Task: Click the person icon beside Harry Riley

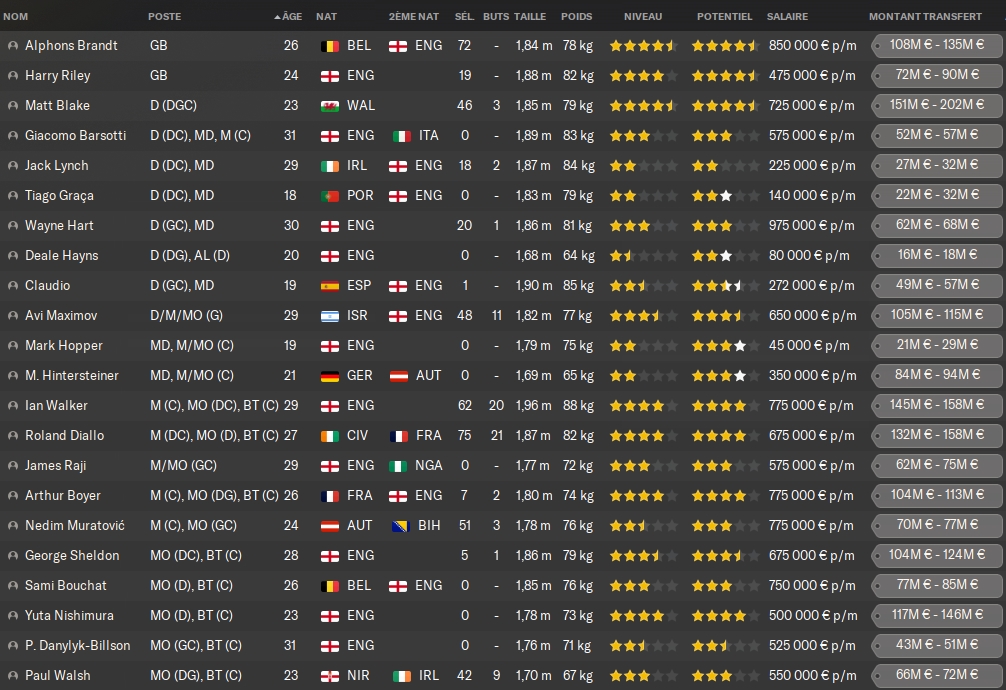Action: [12, 76]
